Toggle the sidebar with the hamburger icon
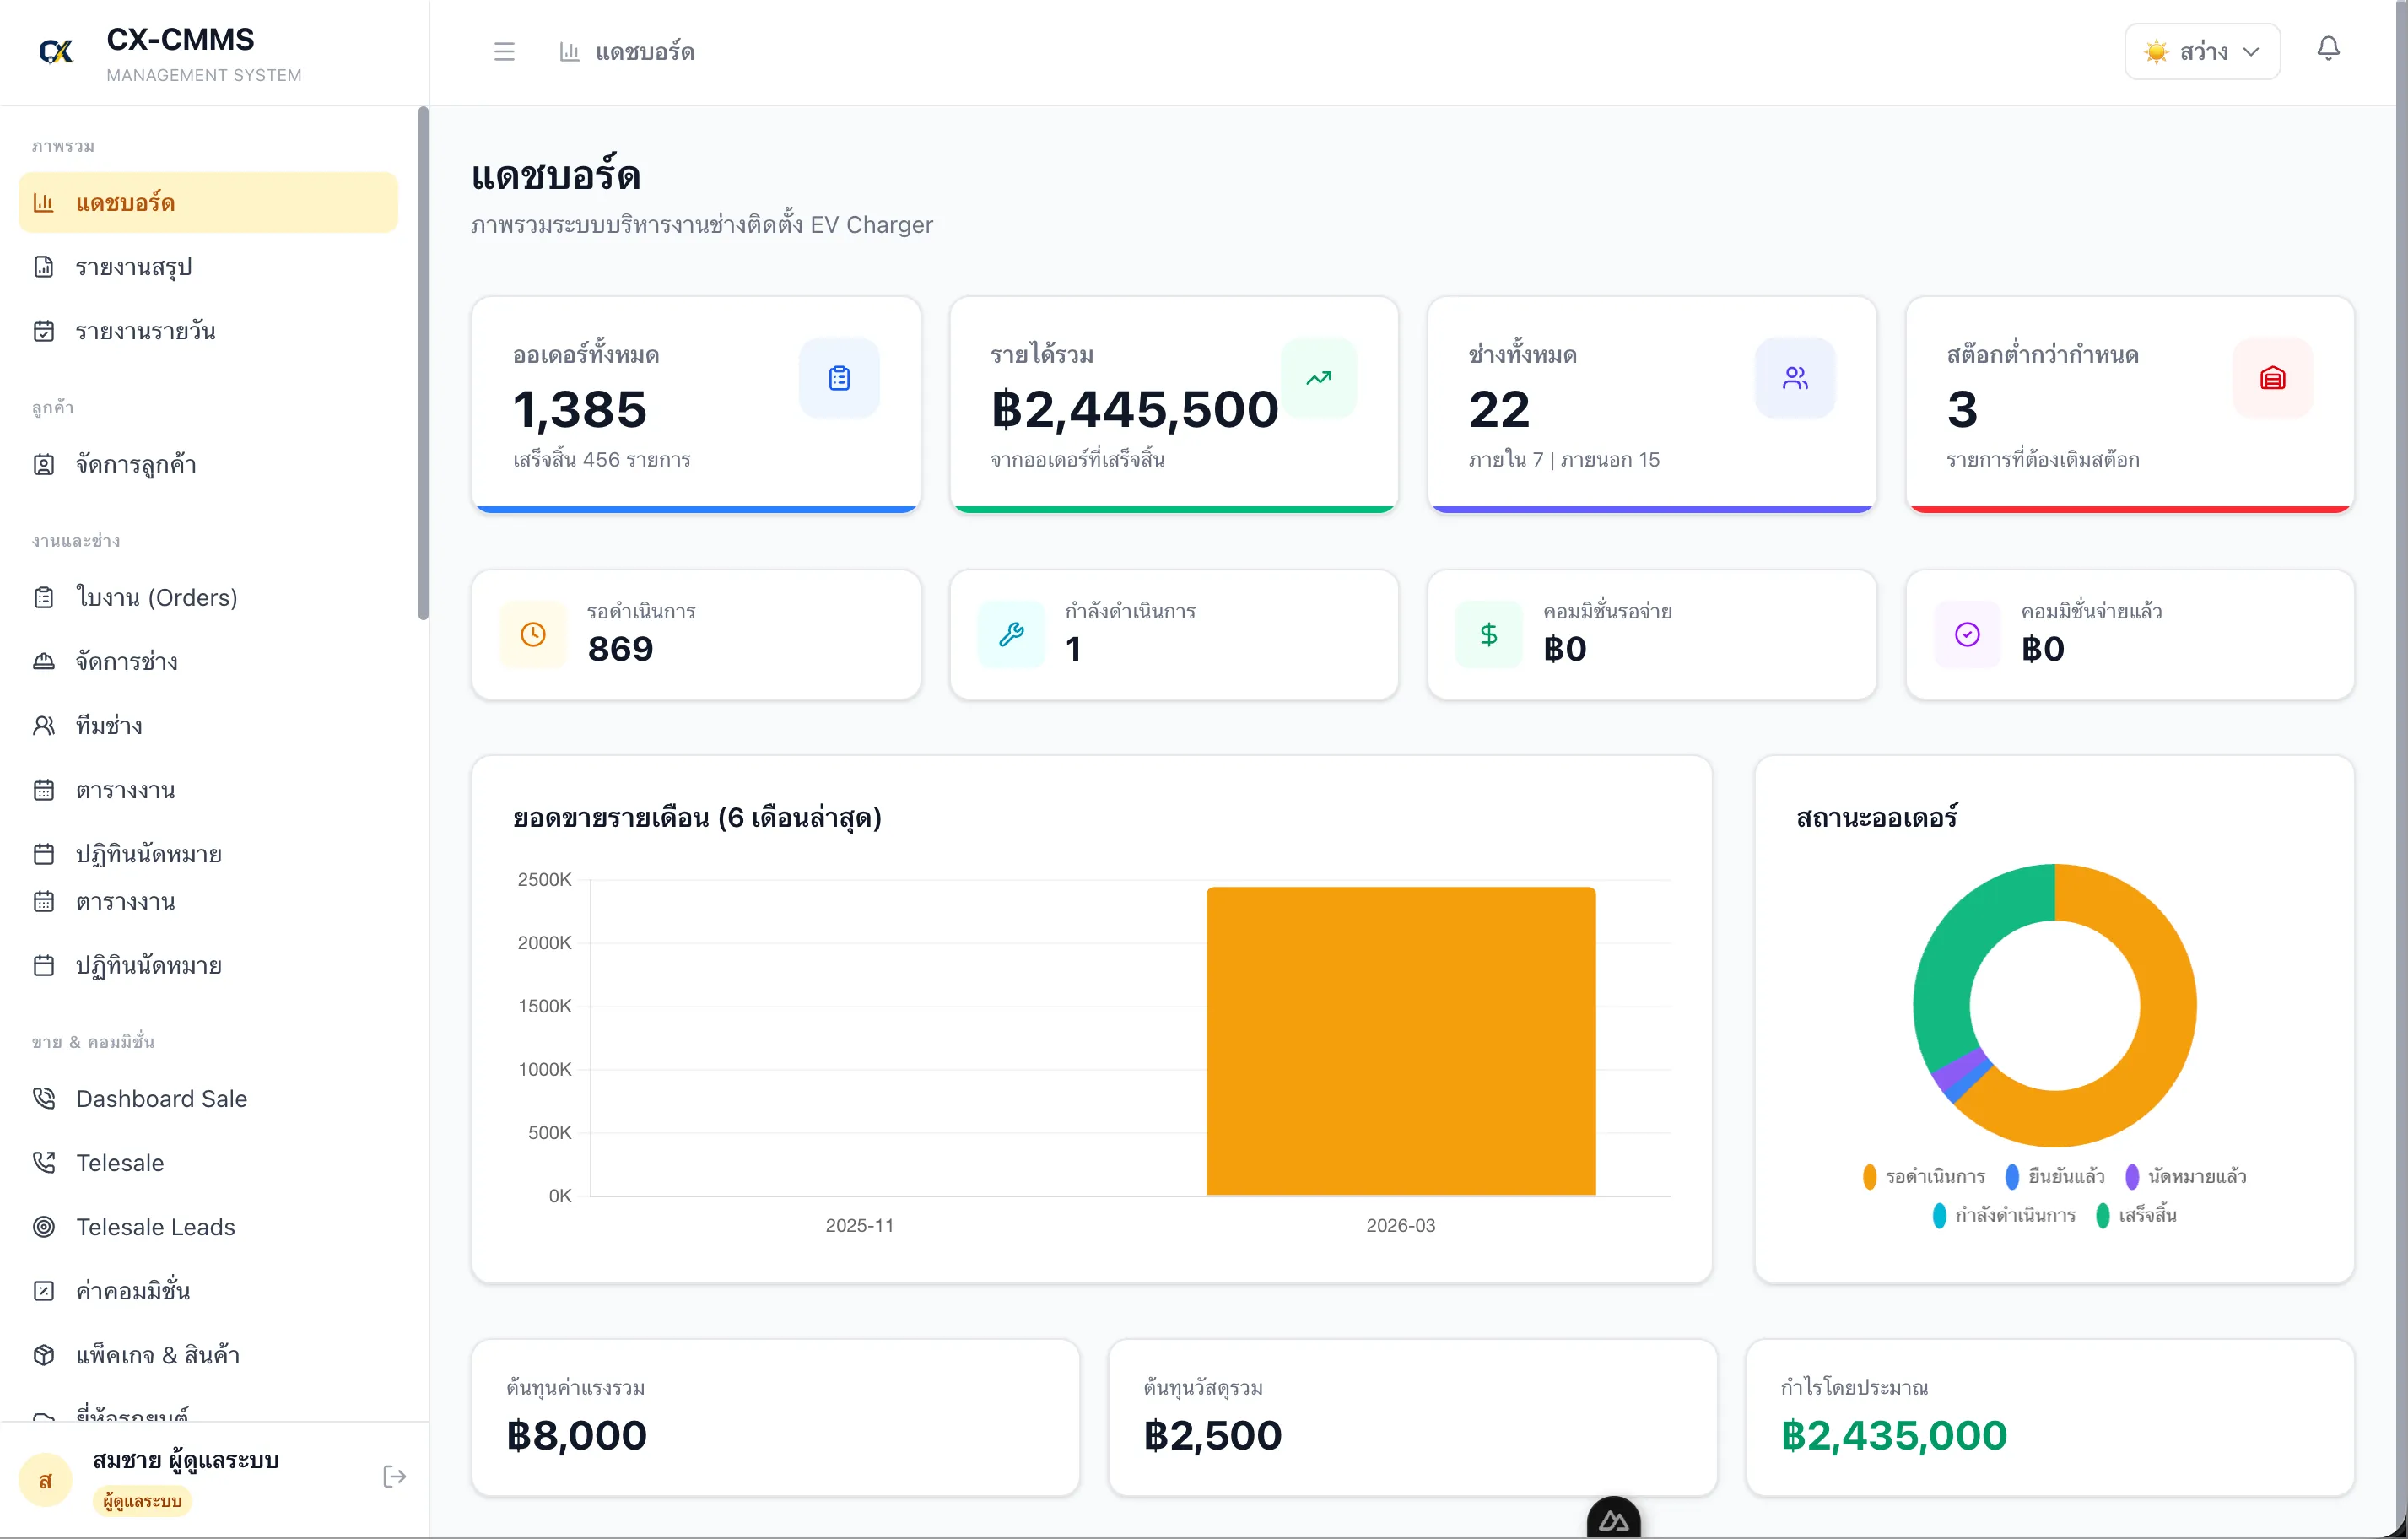This screenshot has width=2408, height=1539. tap(504, 51)
